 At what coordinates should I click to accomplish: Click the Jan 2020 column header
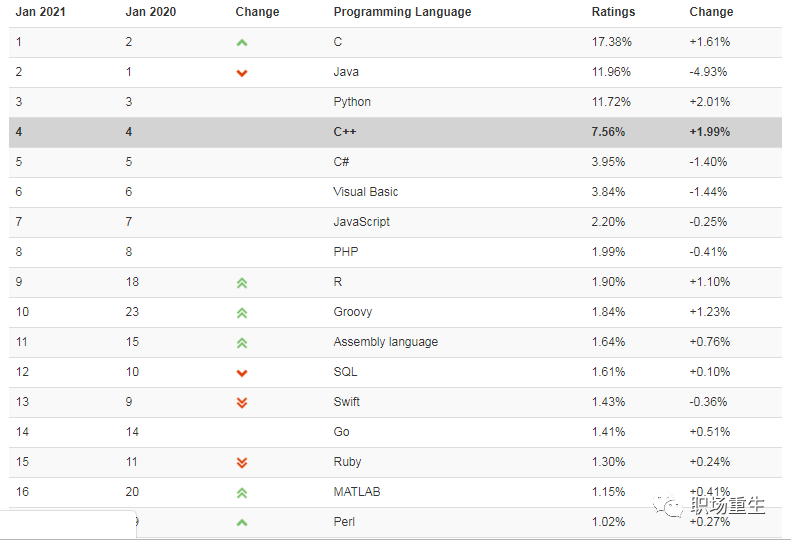pos(150,12)
